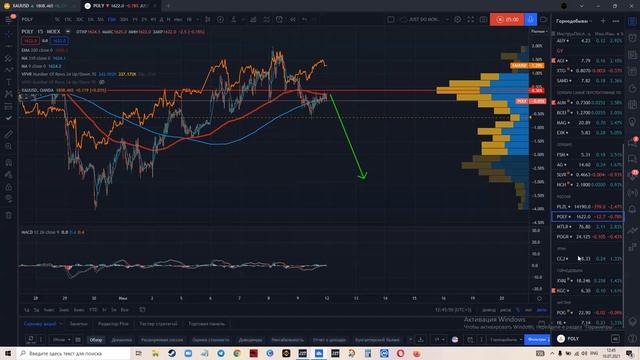Screen dimensions: 640x360
Task: Open Telegram from the taskbar
Action: pyautogui.click(x=221, y=353)
